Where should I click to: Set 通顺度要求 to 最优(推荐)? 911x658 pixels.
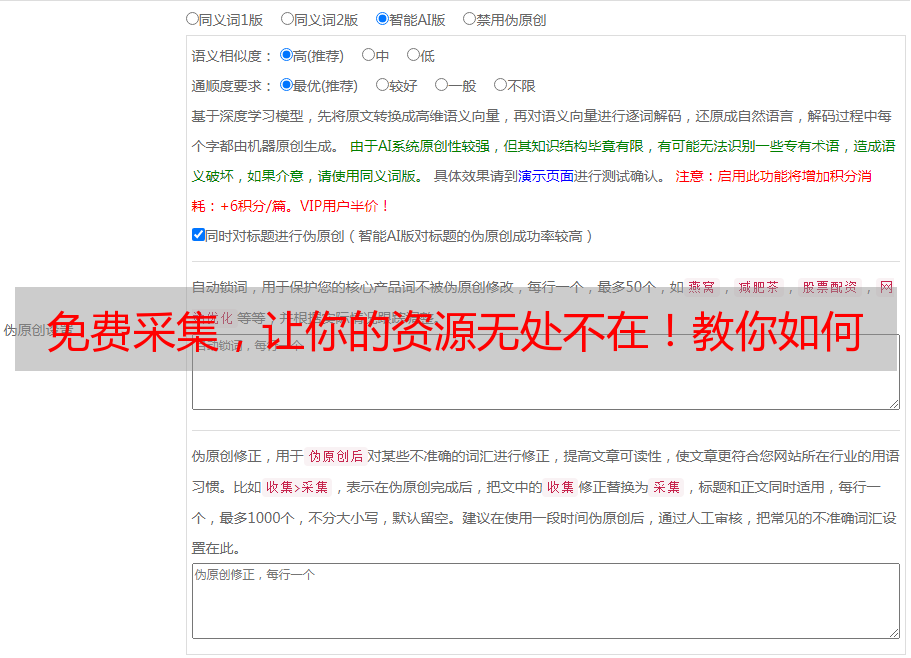pyautogui.click(x=286, y=85)
